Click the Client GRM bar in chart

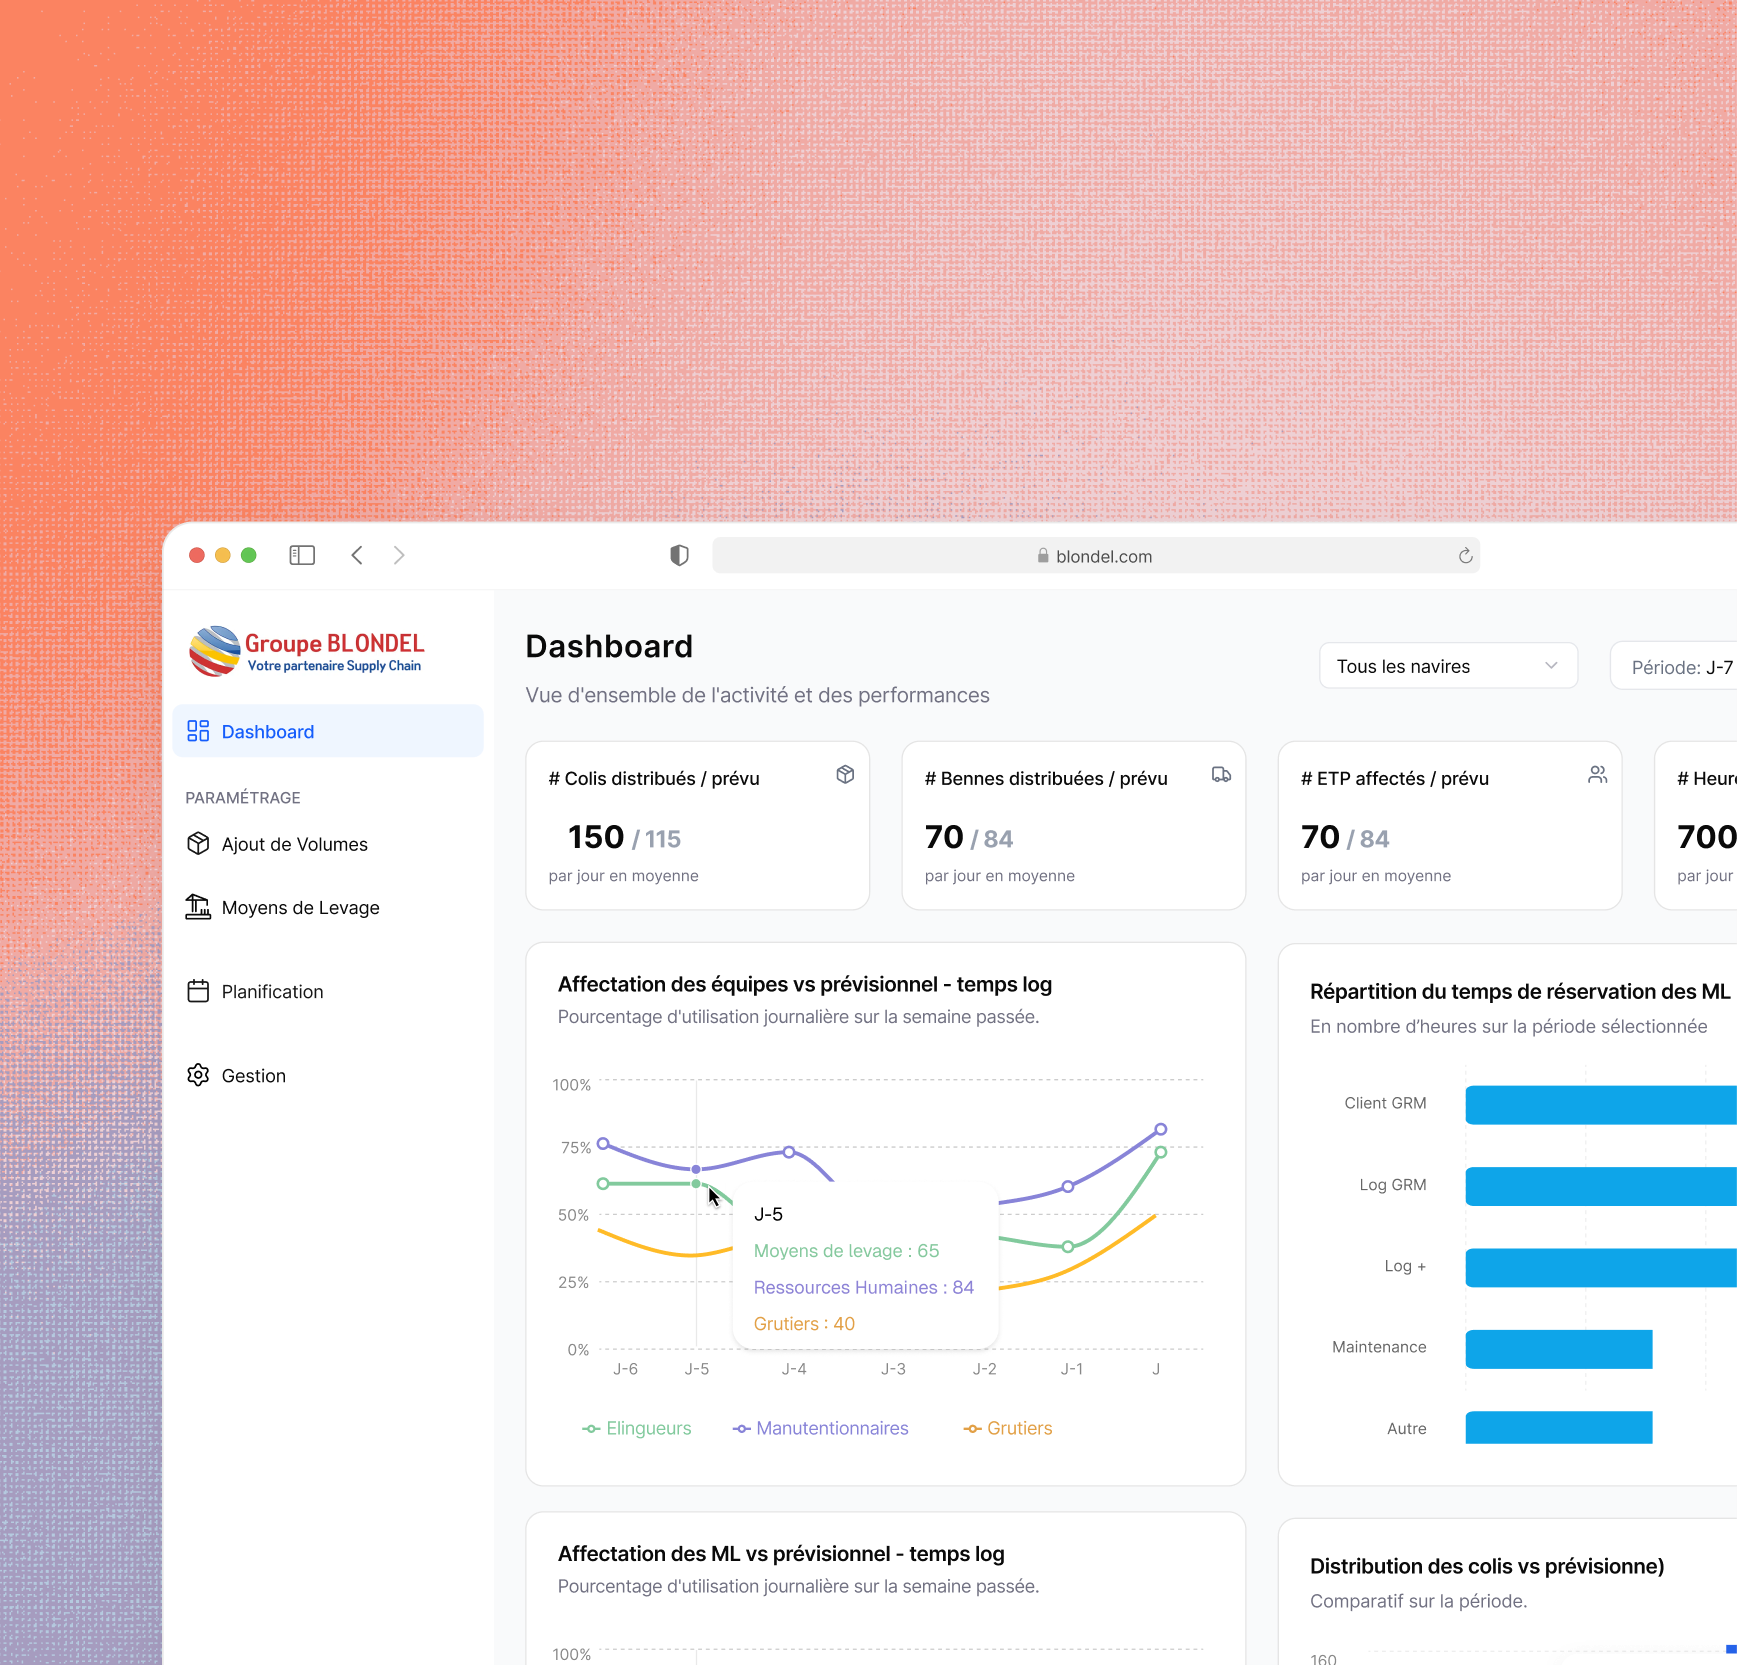point(1601,1104)
